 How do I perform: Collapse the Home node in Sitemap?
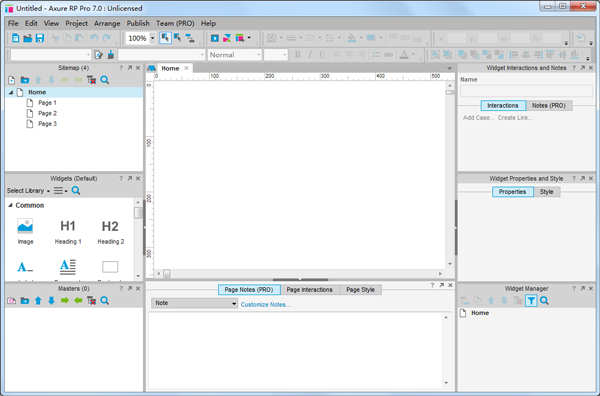click(x=11, y=92)
